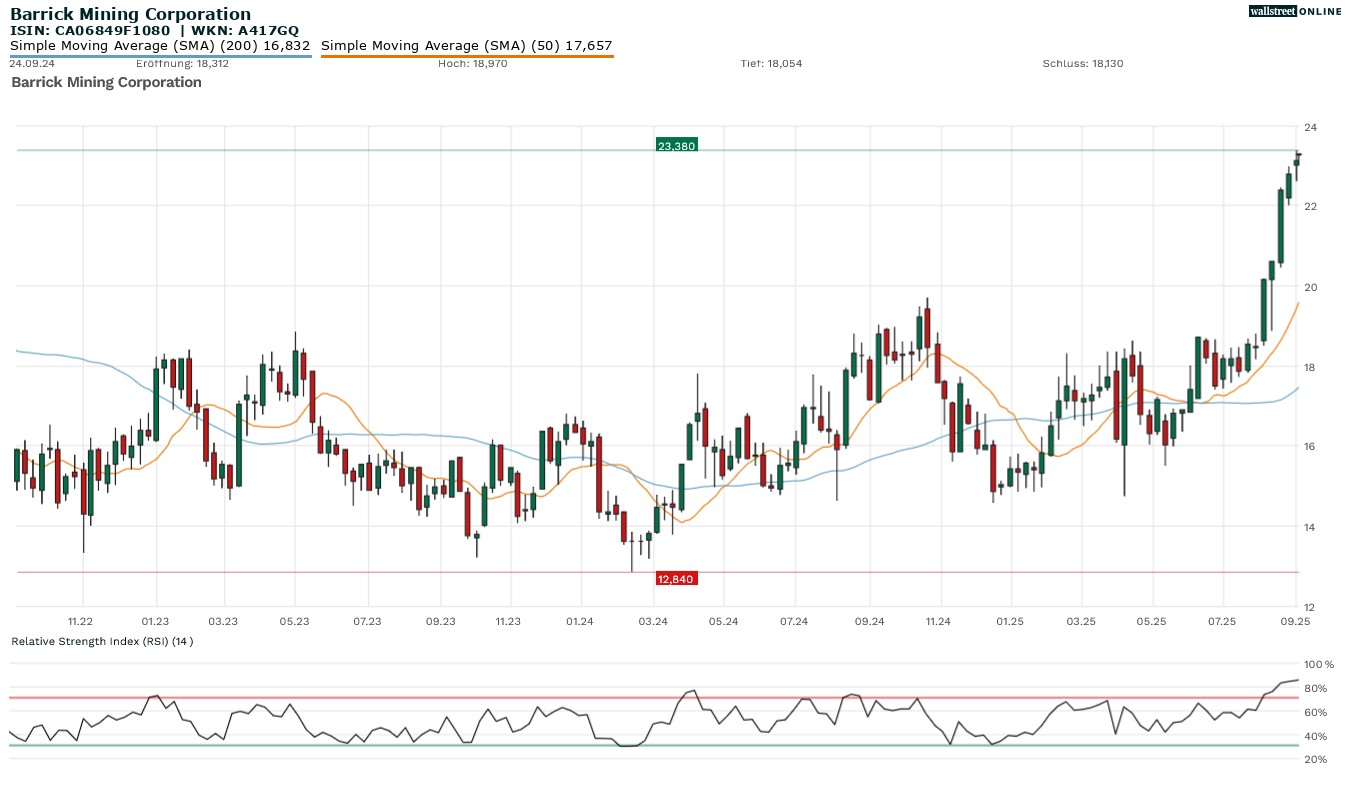Click the wallstreet ONLINE logo
This screenshot has width=1349, height=786.
click(x=1295, y=11)
